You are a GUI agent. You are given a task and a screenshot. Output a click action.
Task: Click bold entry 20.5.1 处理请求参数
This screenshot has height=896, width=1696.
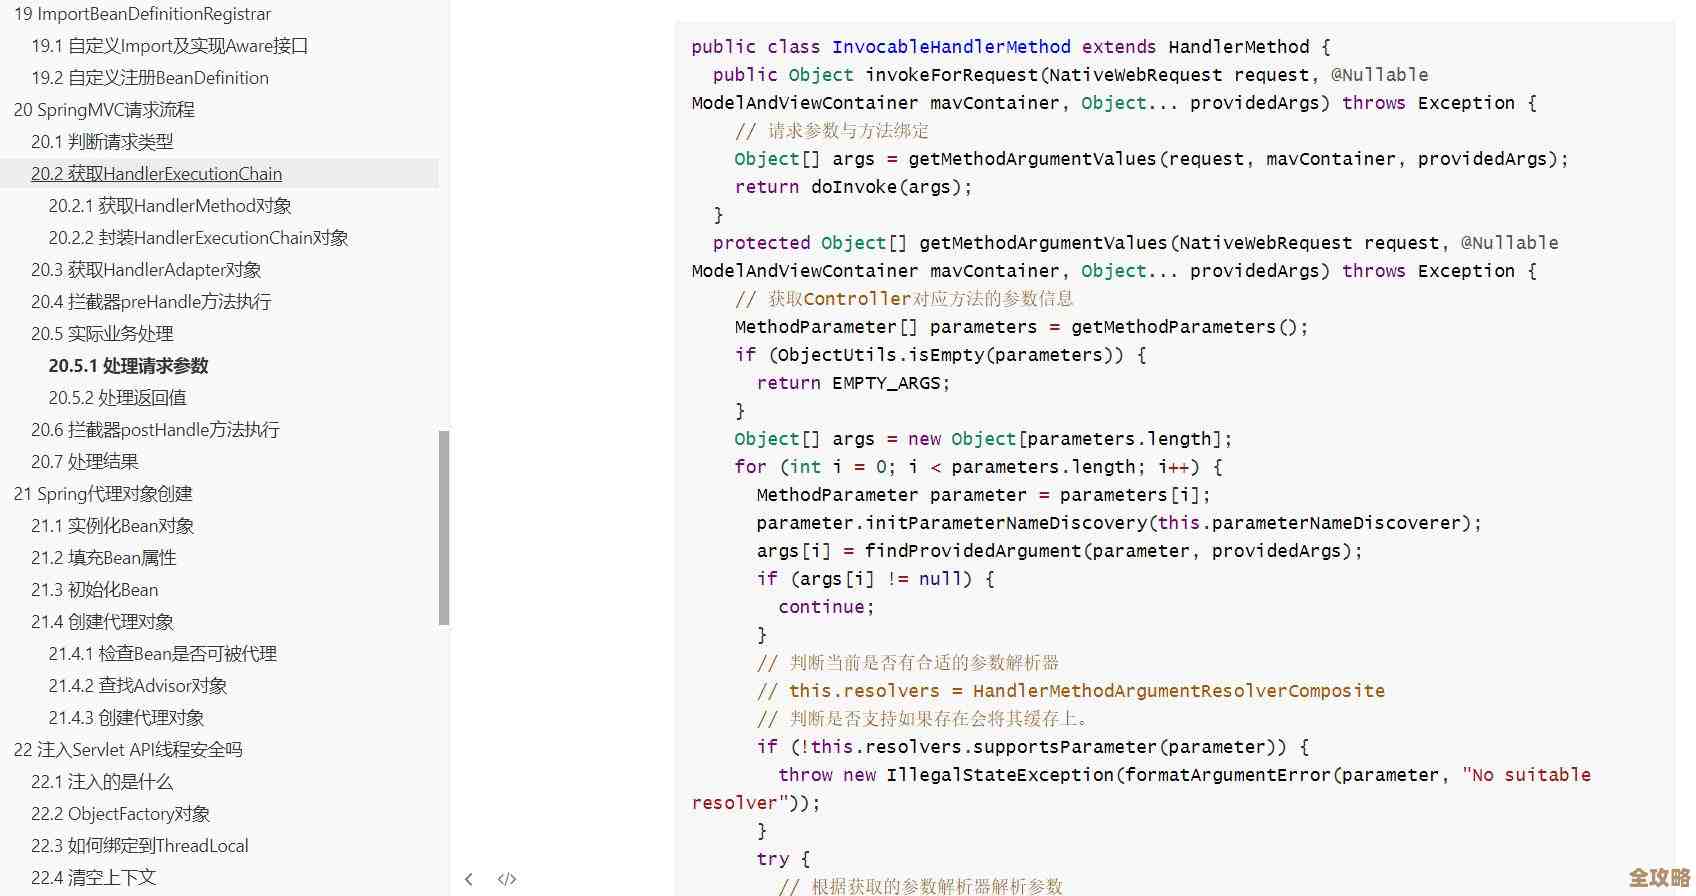(128, 366)
